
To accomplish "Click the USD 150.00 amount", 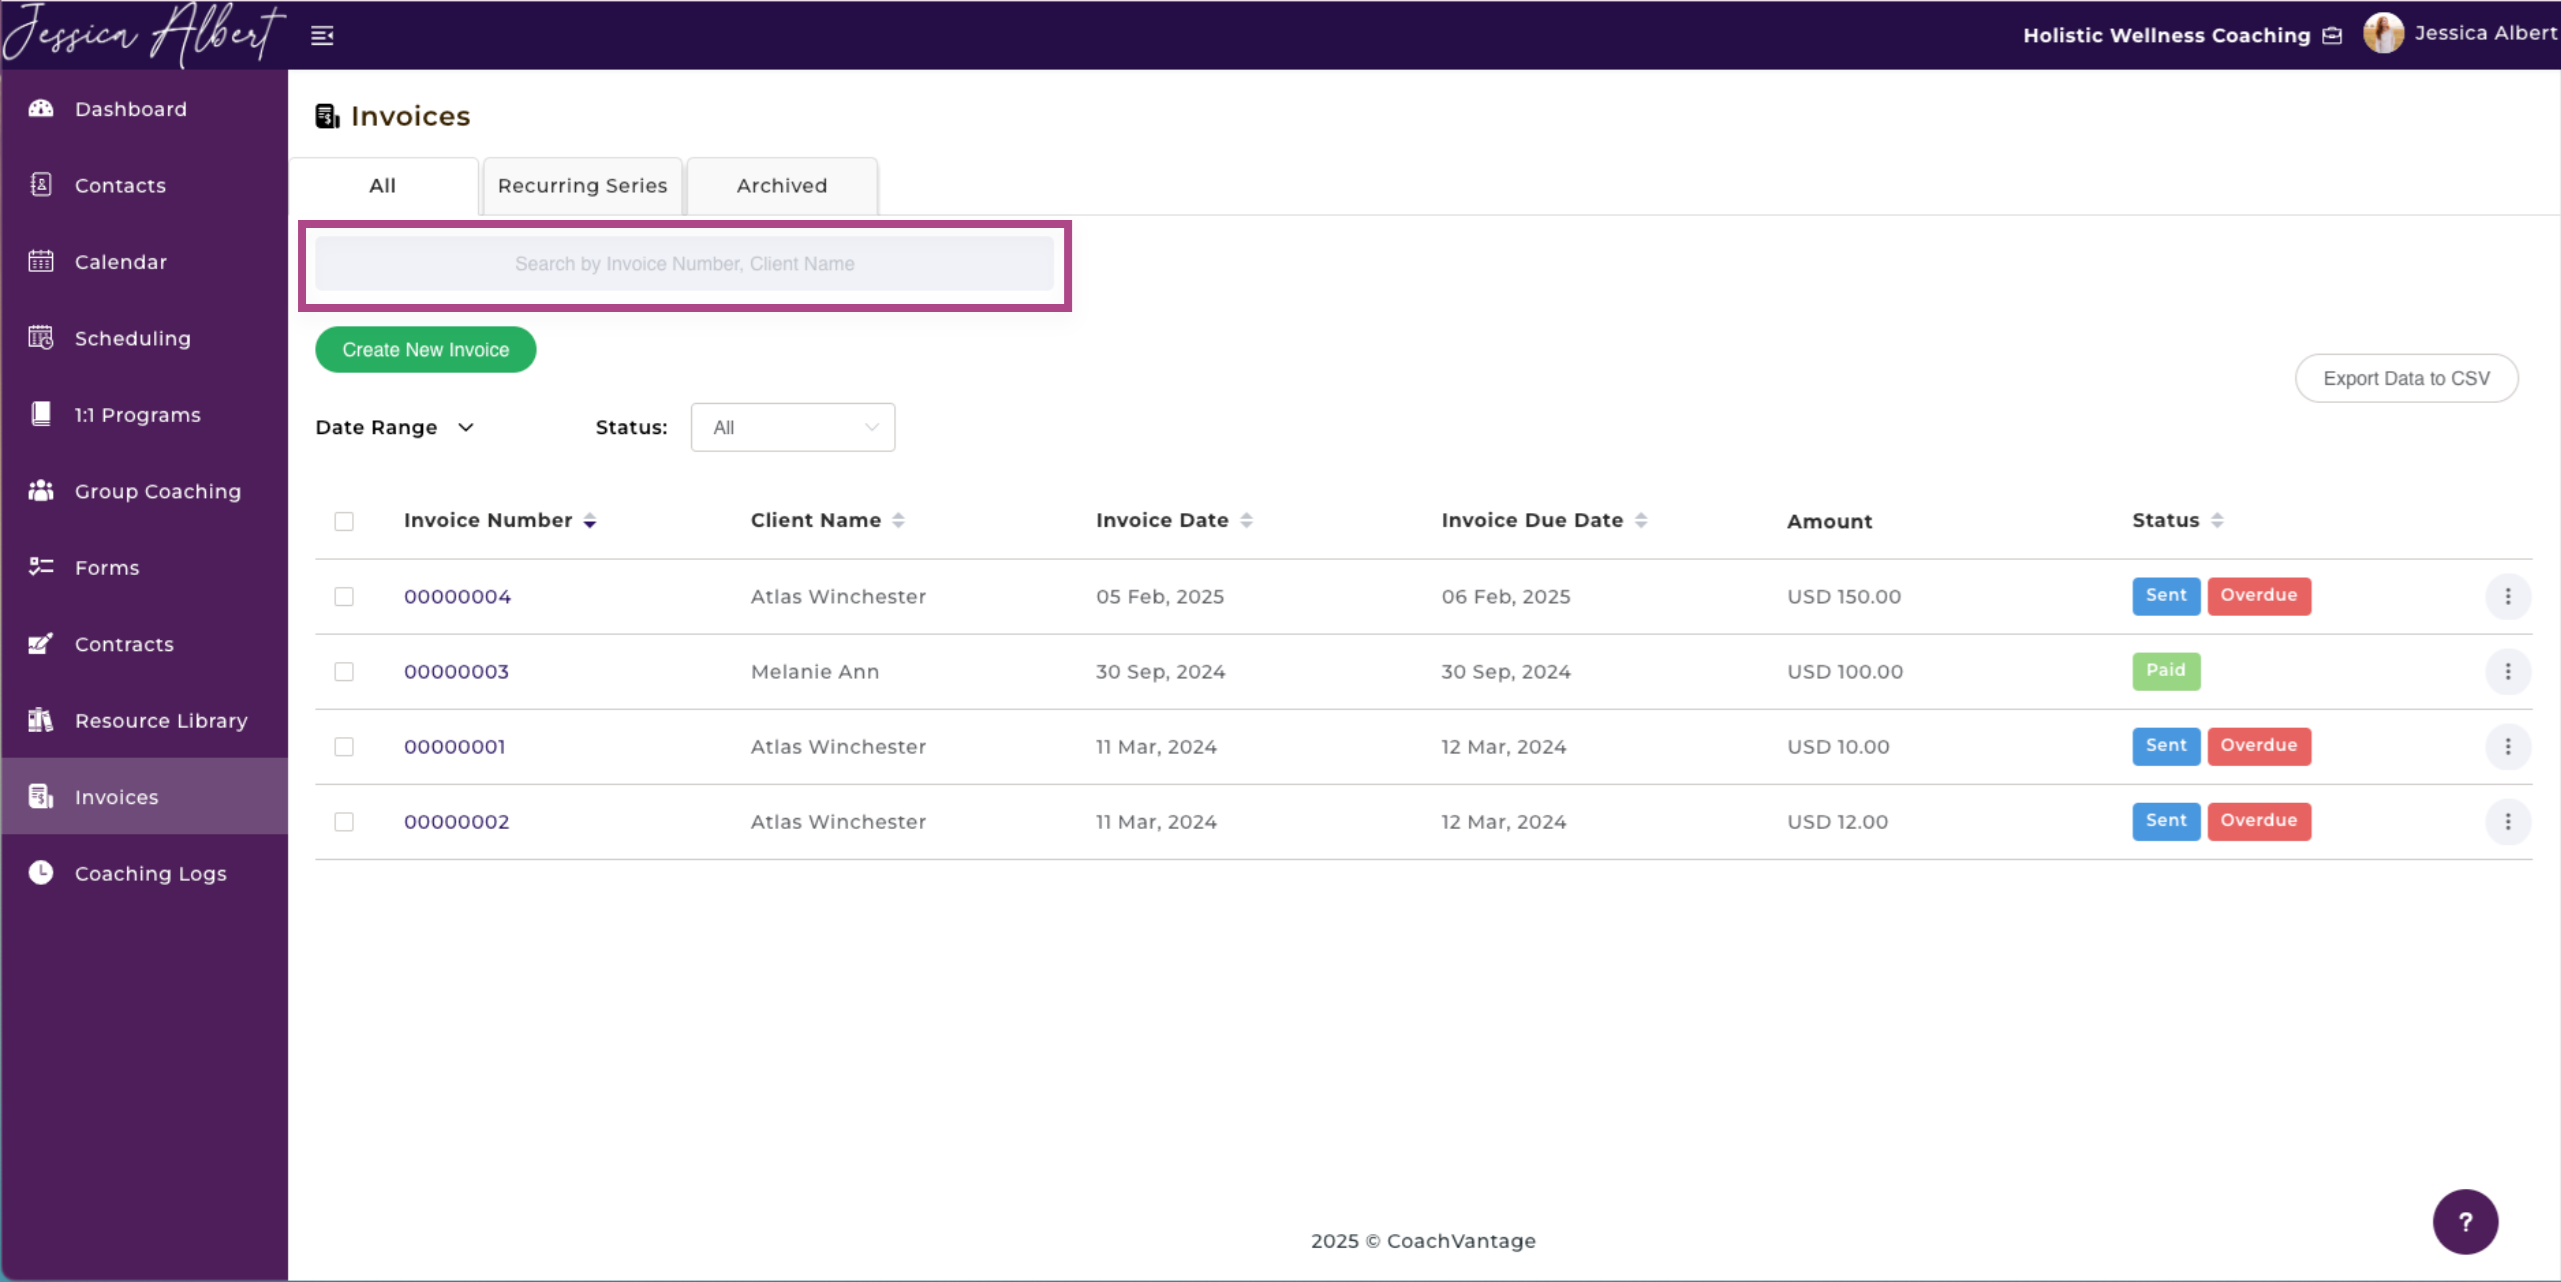I will (1844, 596).
